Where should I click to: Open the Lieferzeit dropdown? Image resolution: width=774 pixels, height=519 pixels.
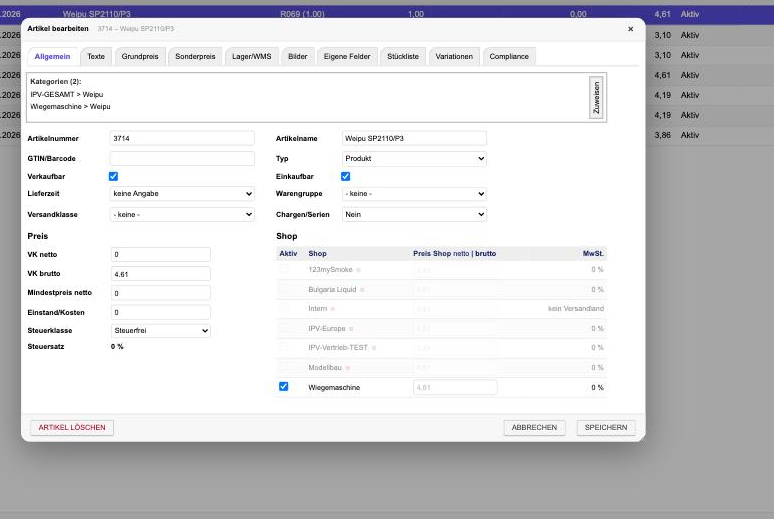182,194
